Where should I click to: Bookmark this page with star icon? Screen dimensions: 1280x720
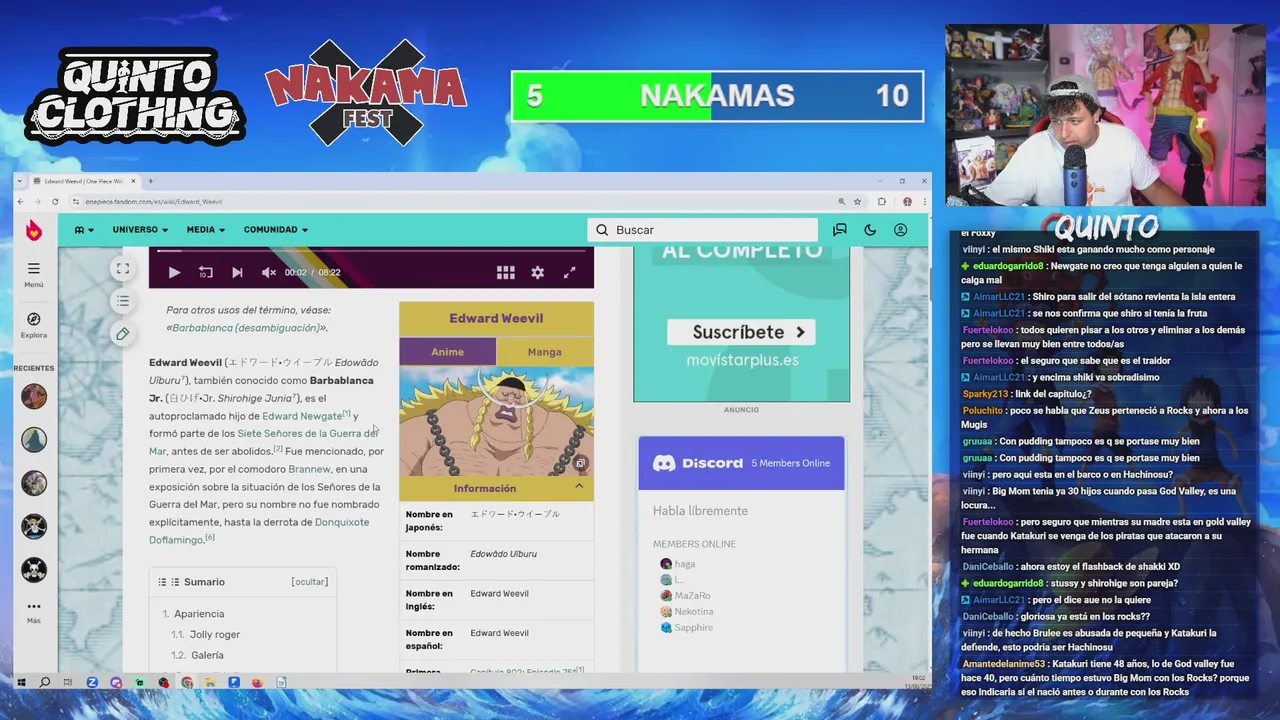(x=857, y=202)
